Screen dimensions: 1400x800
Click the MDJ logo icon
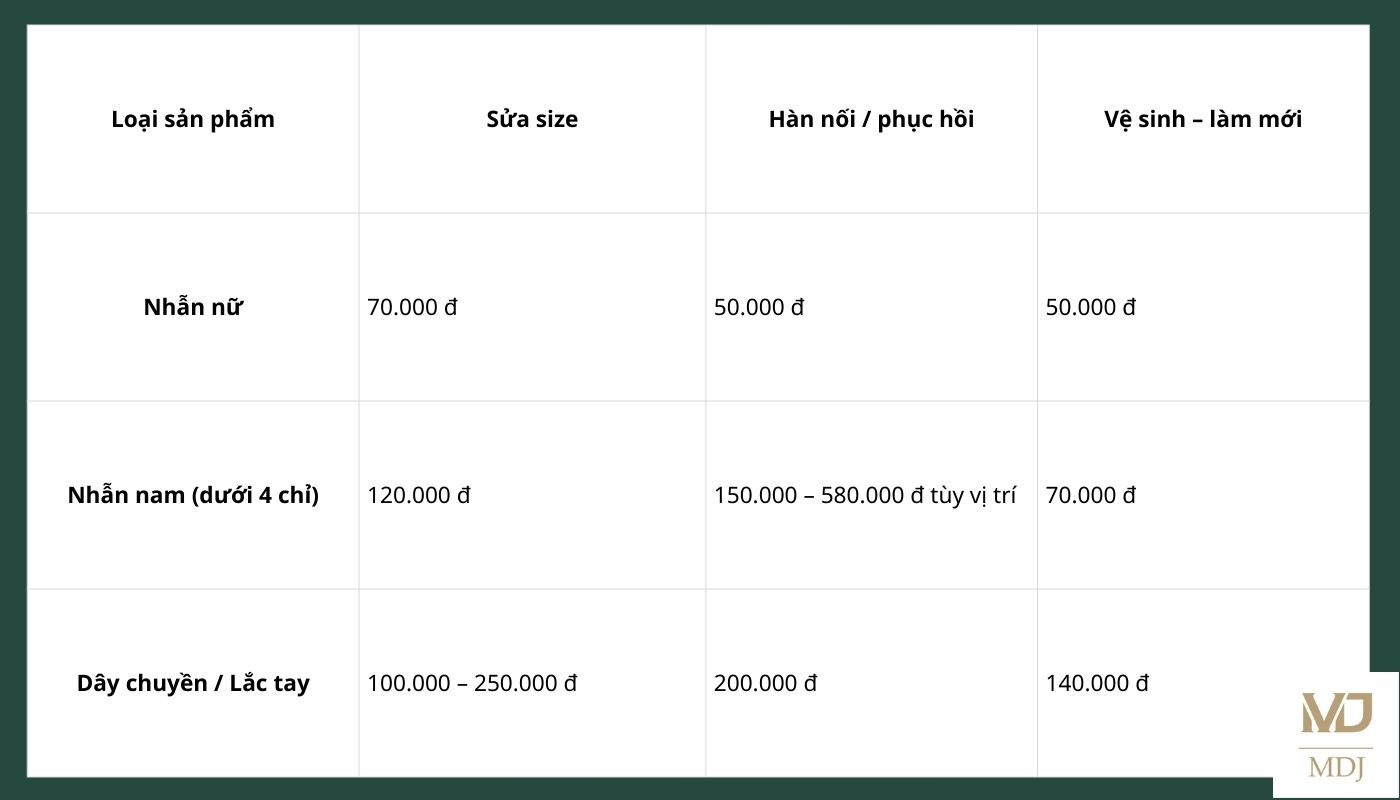pyautogui.click(x=1336, y=713)
